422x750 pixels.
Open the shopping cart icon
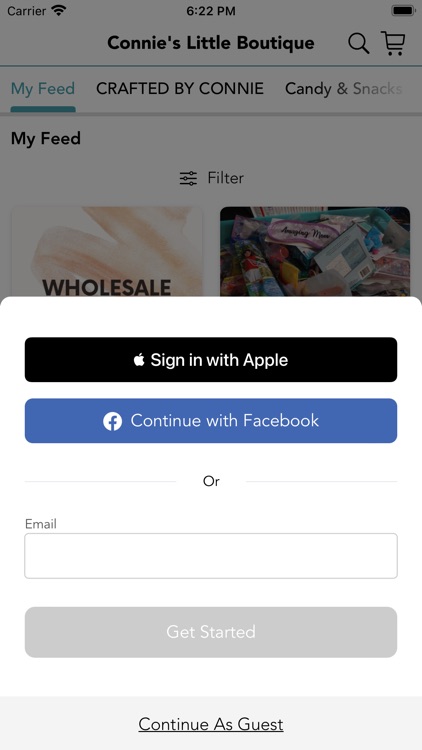(393, 43)
